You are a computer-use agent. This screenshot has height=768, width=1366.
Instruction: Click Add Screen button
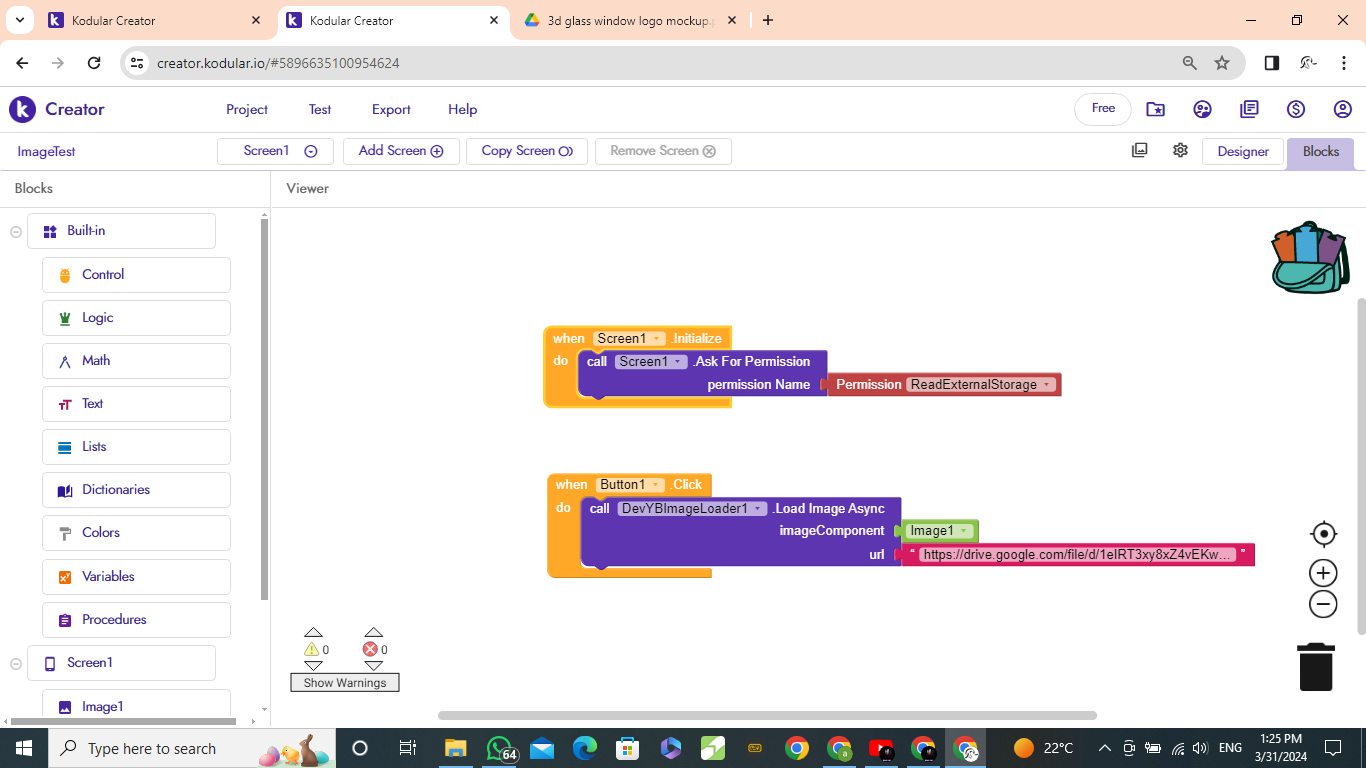[401, 151]
